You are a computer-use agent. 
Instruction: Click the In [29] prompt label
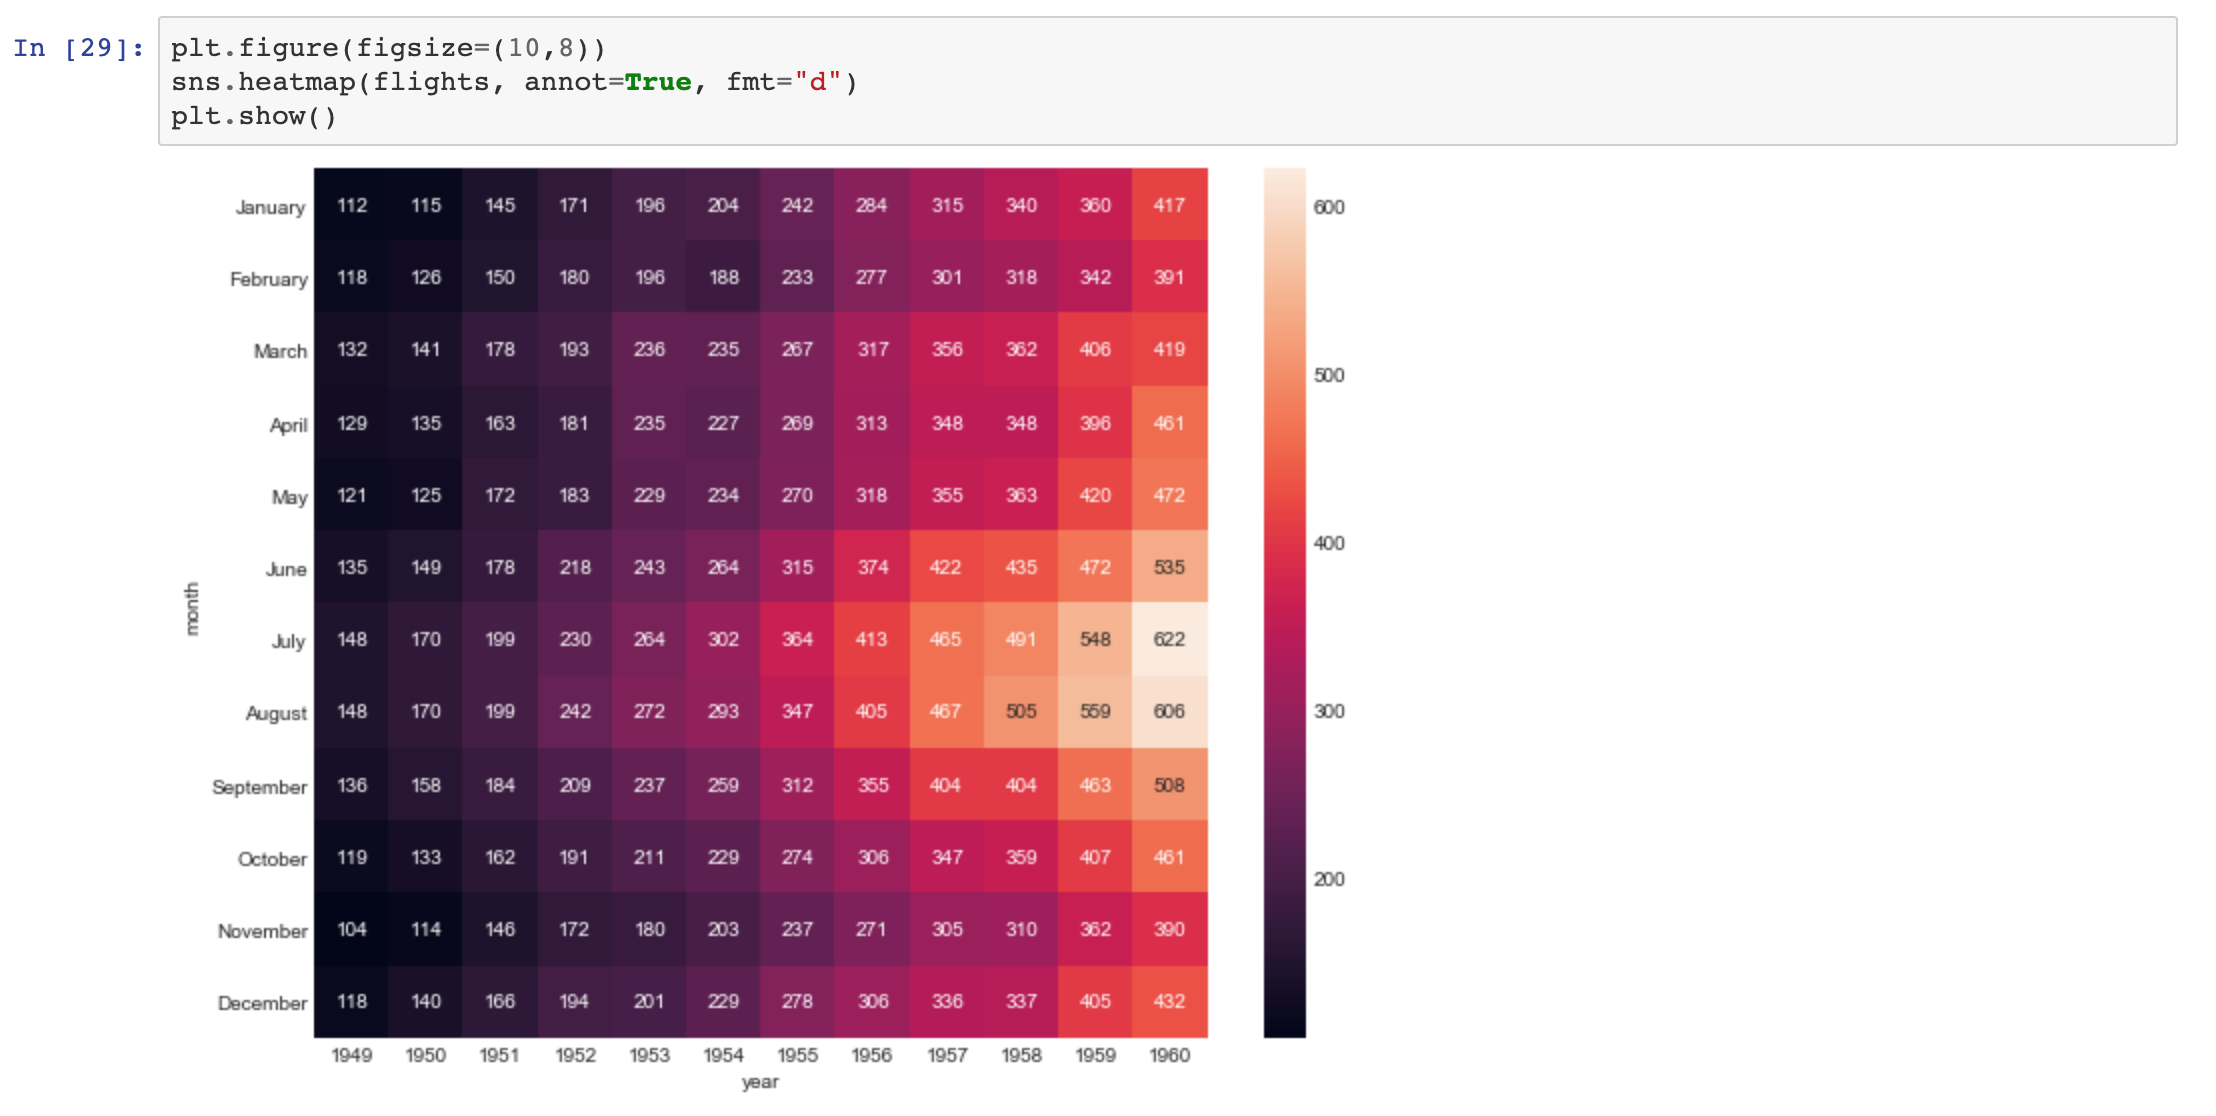pyautogui.click(x=78, y=48)
